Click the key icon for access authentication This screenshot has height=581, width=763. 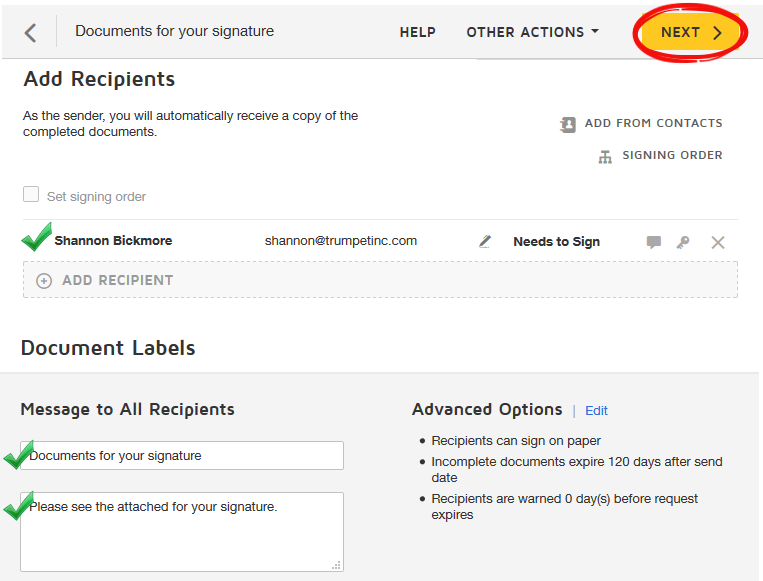click(683, 242)
